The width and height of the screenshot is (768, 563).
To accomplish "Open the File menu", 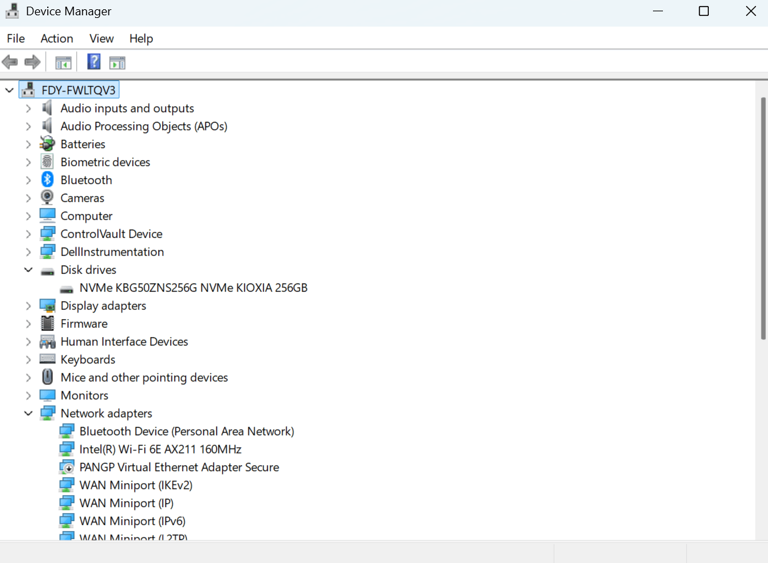I will (16, 38).
